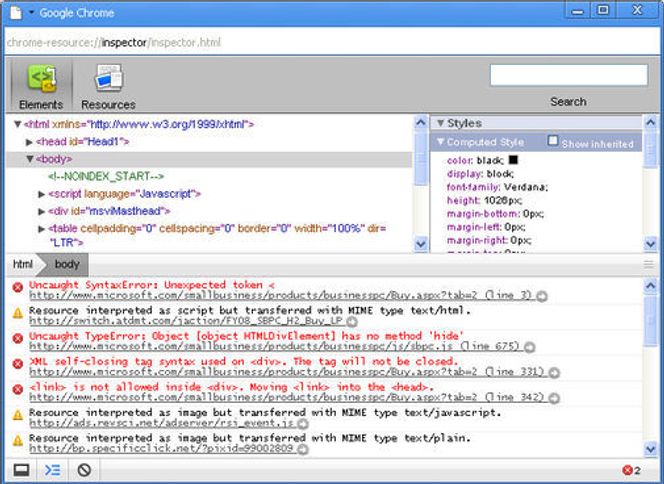Click Uncaught SyntaxError message text
664x484 pixels.
pyautogui.click(x=152, y=285)
